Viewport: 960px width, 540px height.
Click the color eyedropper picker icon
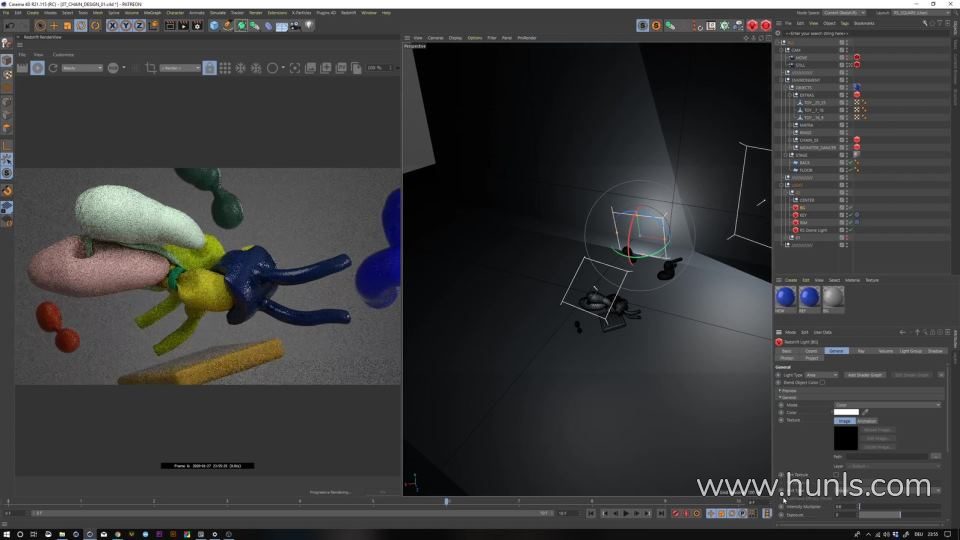[x=865, y=412]
